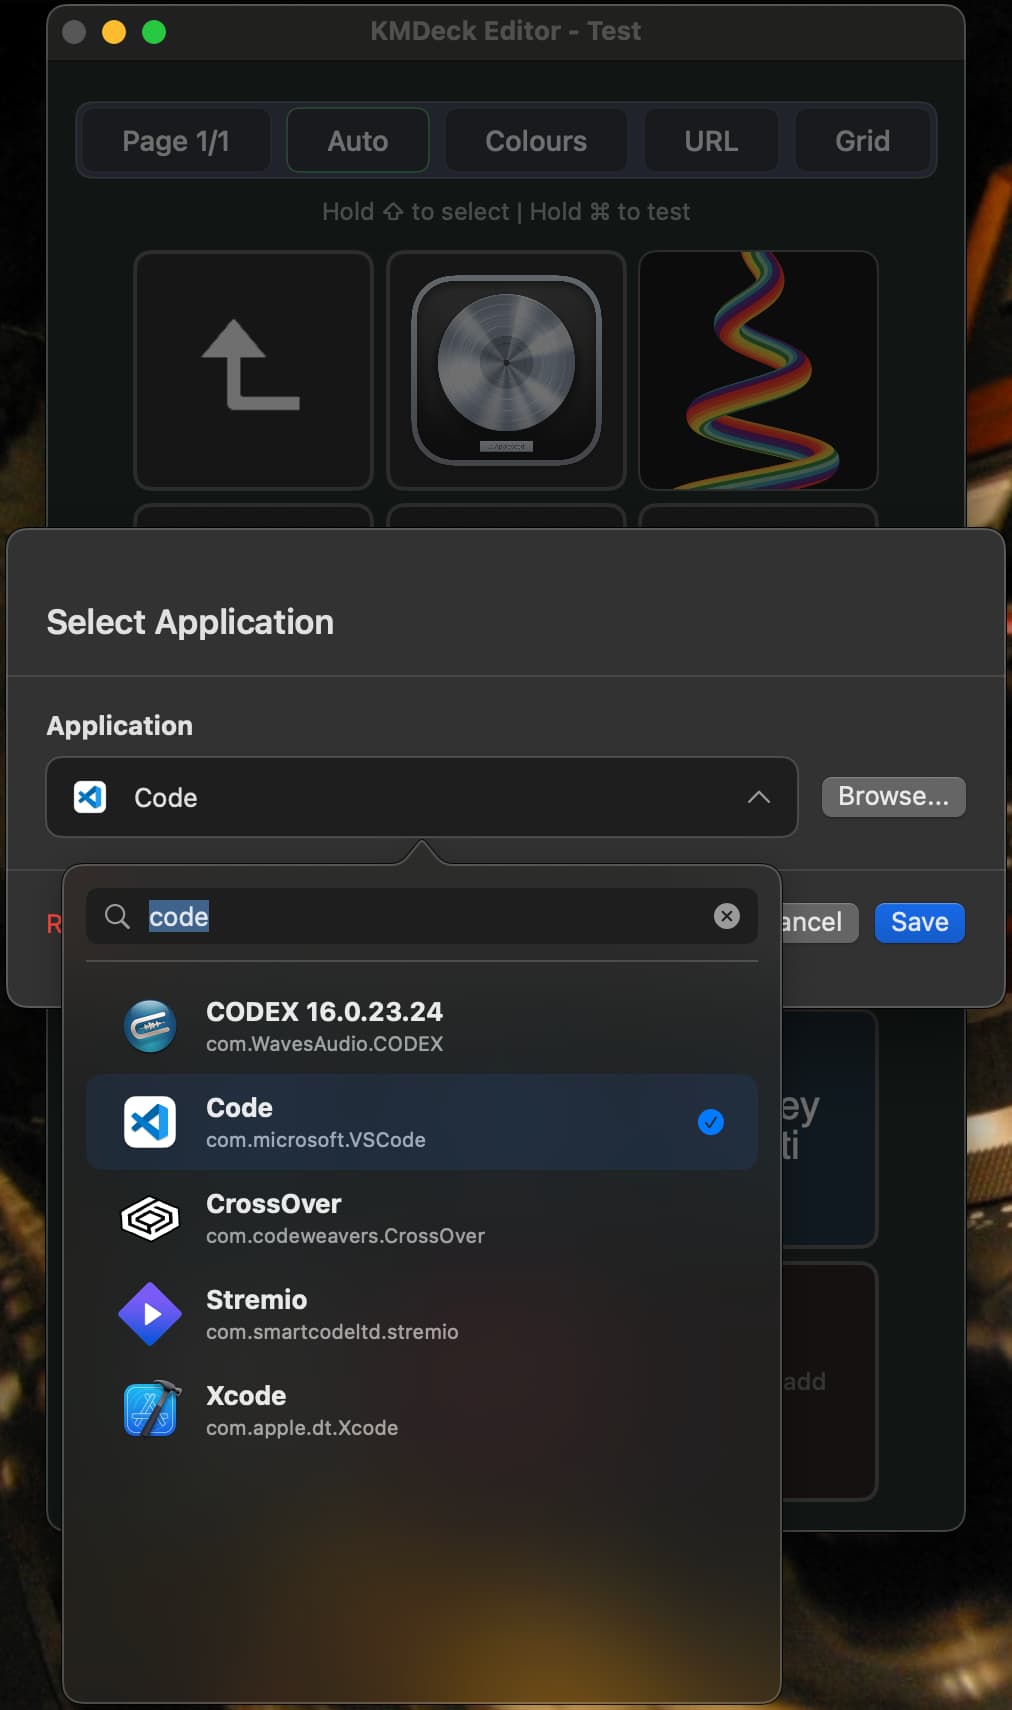Viewport: 1012px width, 1710px height.
Task: Choose the Stremio play icon
Action: (150, 1314)
